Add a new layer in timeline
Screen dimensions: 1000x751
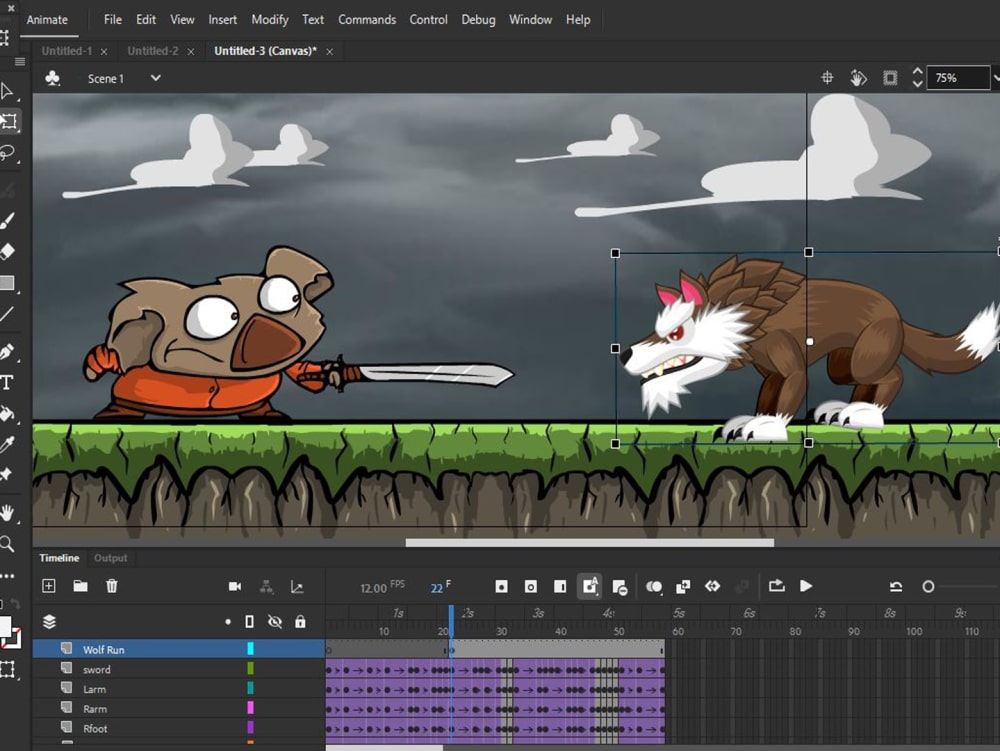click(49, 586)
